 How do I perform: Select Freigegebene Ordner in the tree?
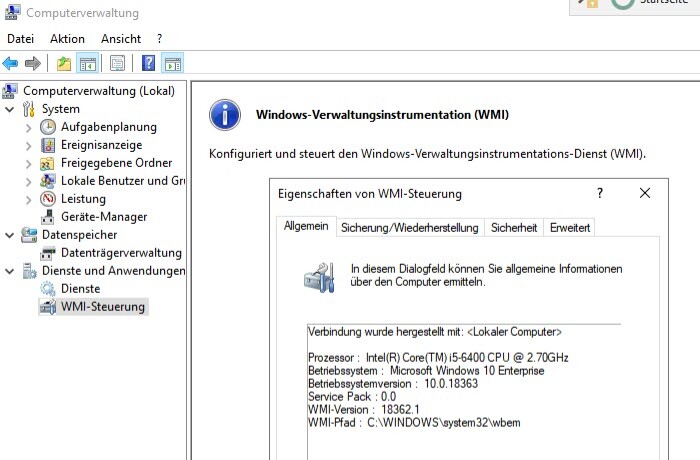(x=117, y=163)
